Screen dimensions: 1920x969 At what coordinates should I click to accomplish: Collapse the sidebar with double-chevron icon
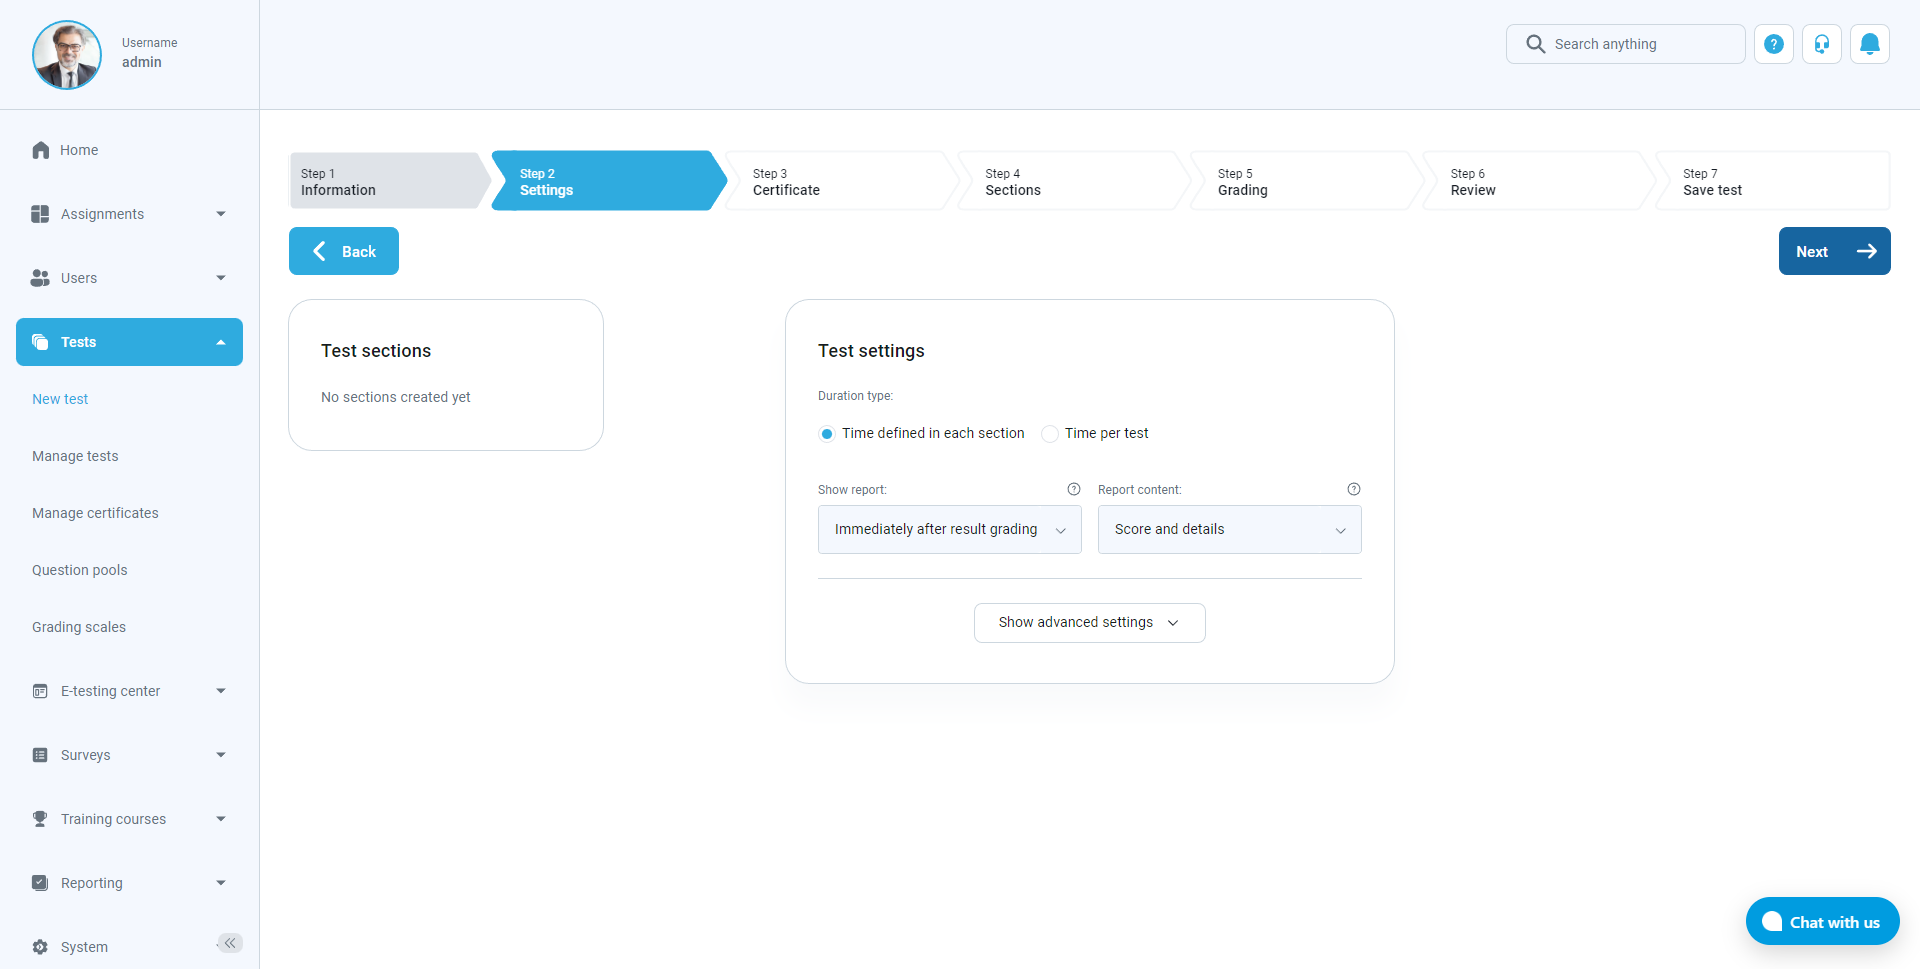point(230,943)
